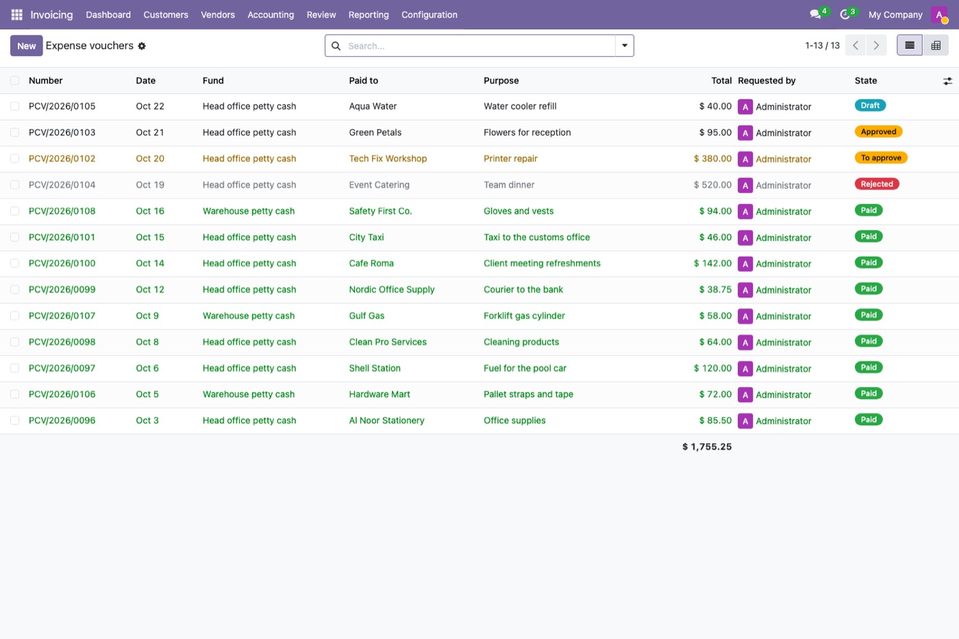This screenshot has height=639, width=959.
Task: Click the Expense vouchers gear icon
Action: (142, 46)
